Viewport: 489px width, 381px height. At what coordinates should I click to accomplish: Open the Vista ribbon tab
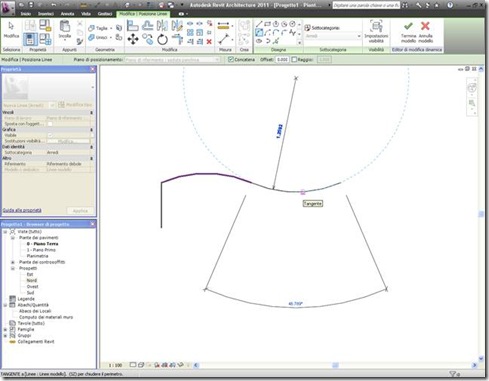click(86, 14)
